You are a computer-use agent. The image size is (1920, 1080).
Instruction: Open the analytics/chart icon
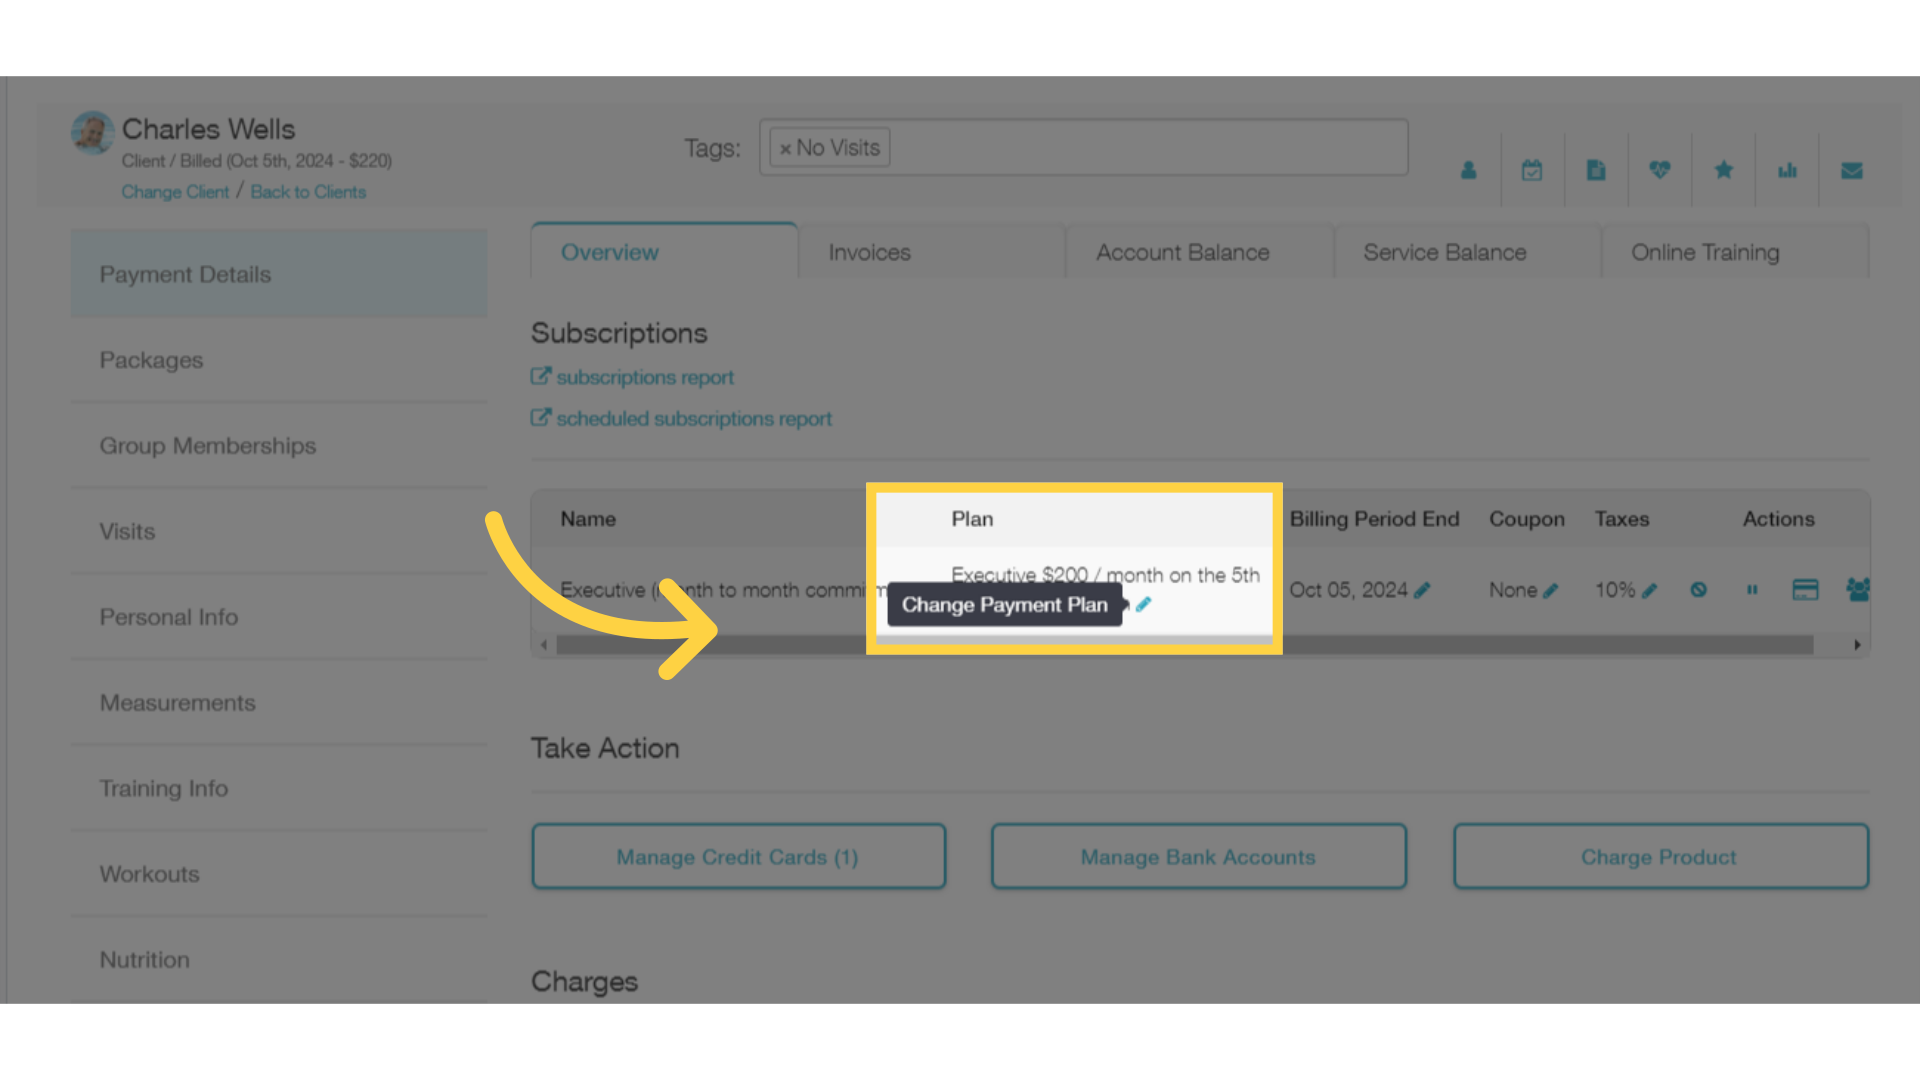click(x=1788, y=170)
